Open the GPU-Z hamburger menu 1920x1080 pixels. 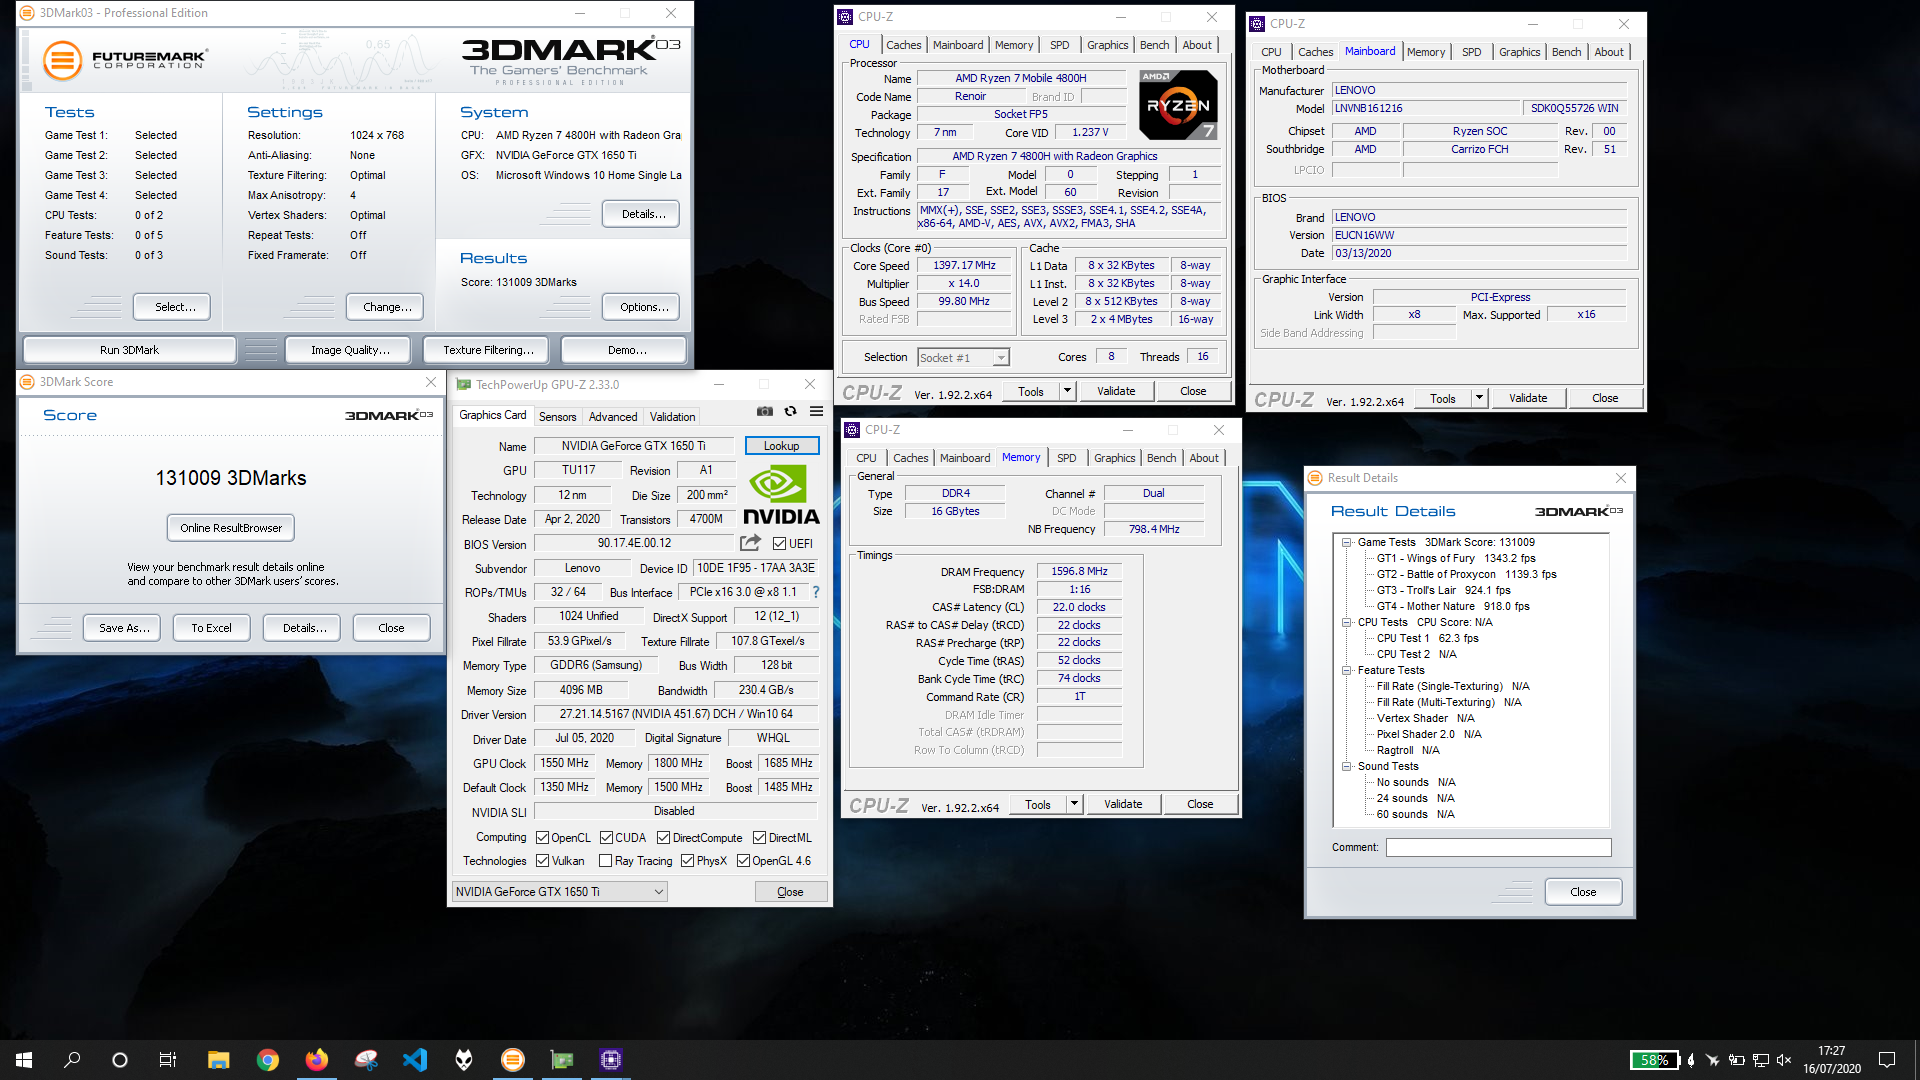point(816,411)
